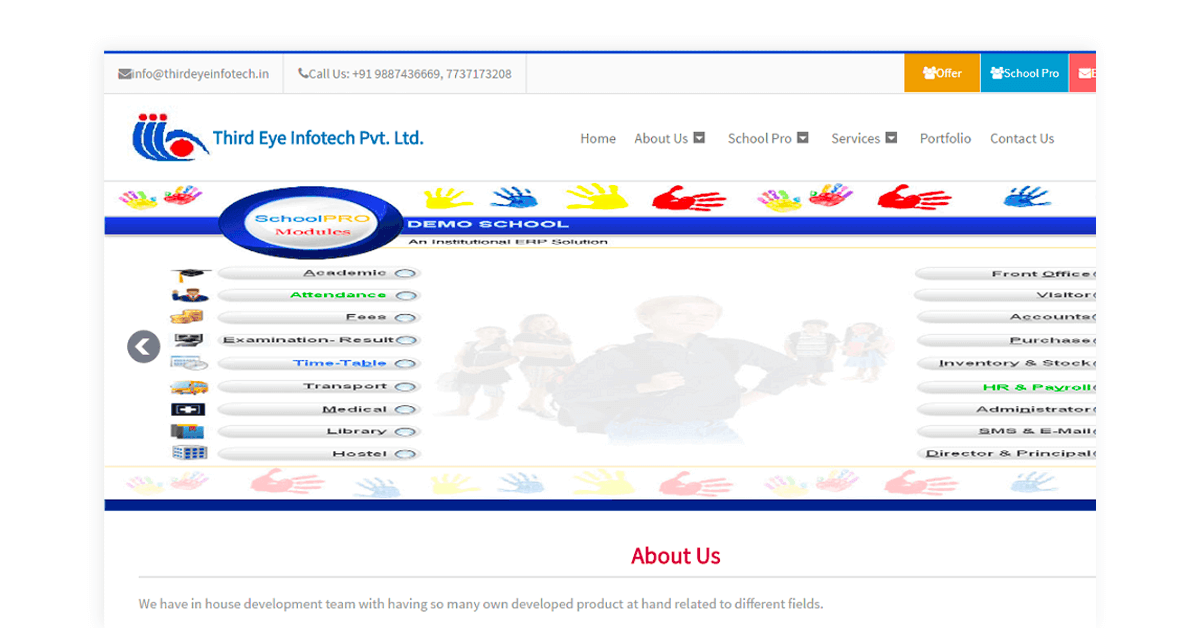The height and width of the screenshot is (628, 1200).
Task: Click the Accounts module label
Action: [1050, 317]
